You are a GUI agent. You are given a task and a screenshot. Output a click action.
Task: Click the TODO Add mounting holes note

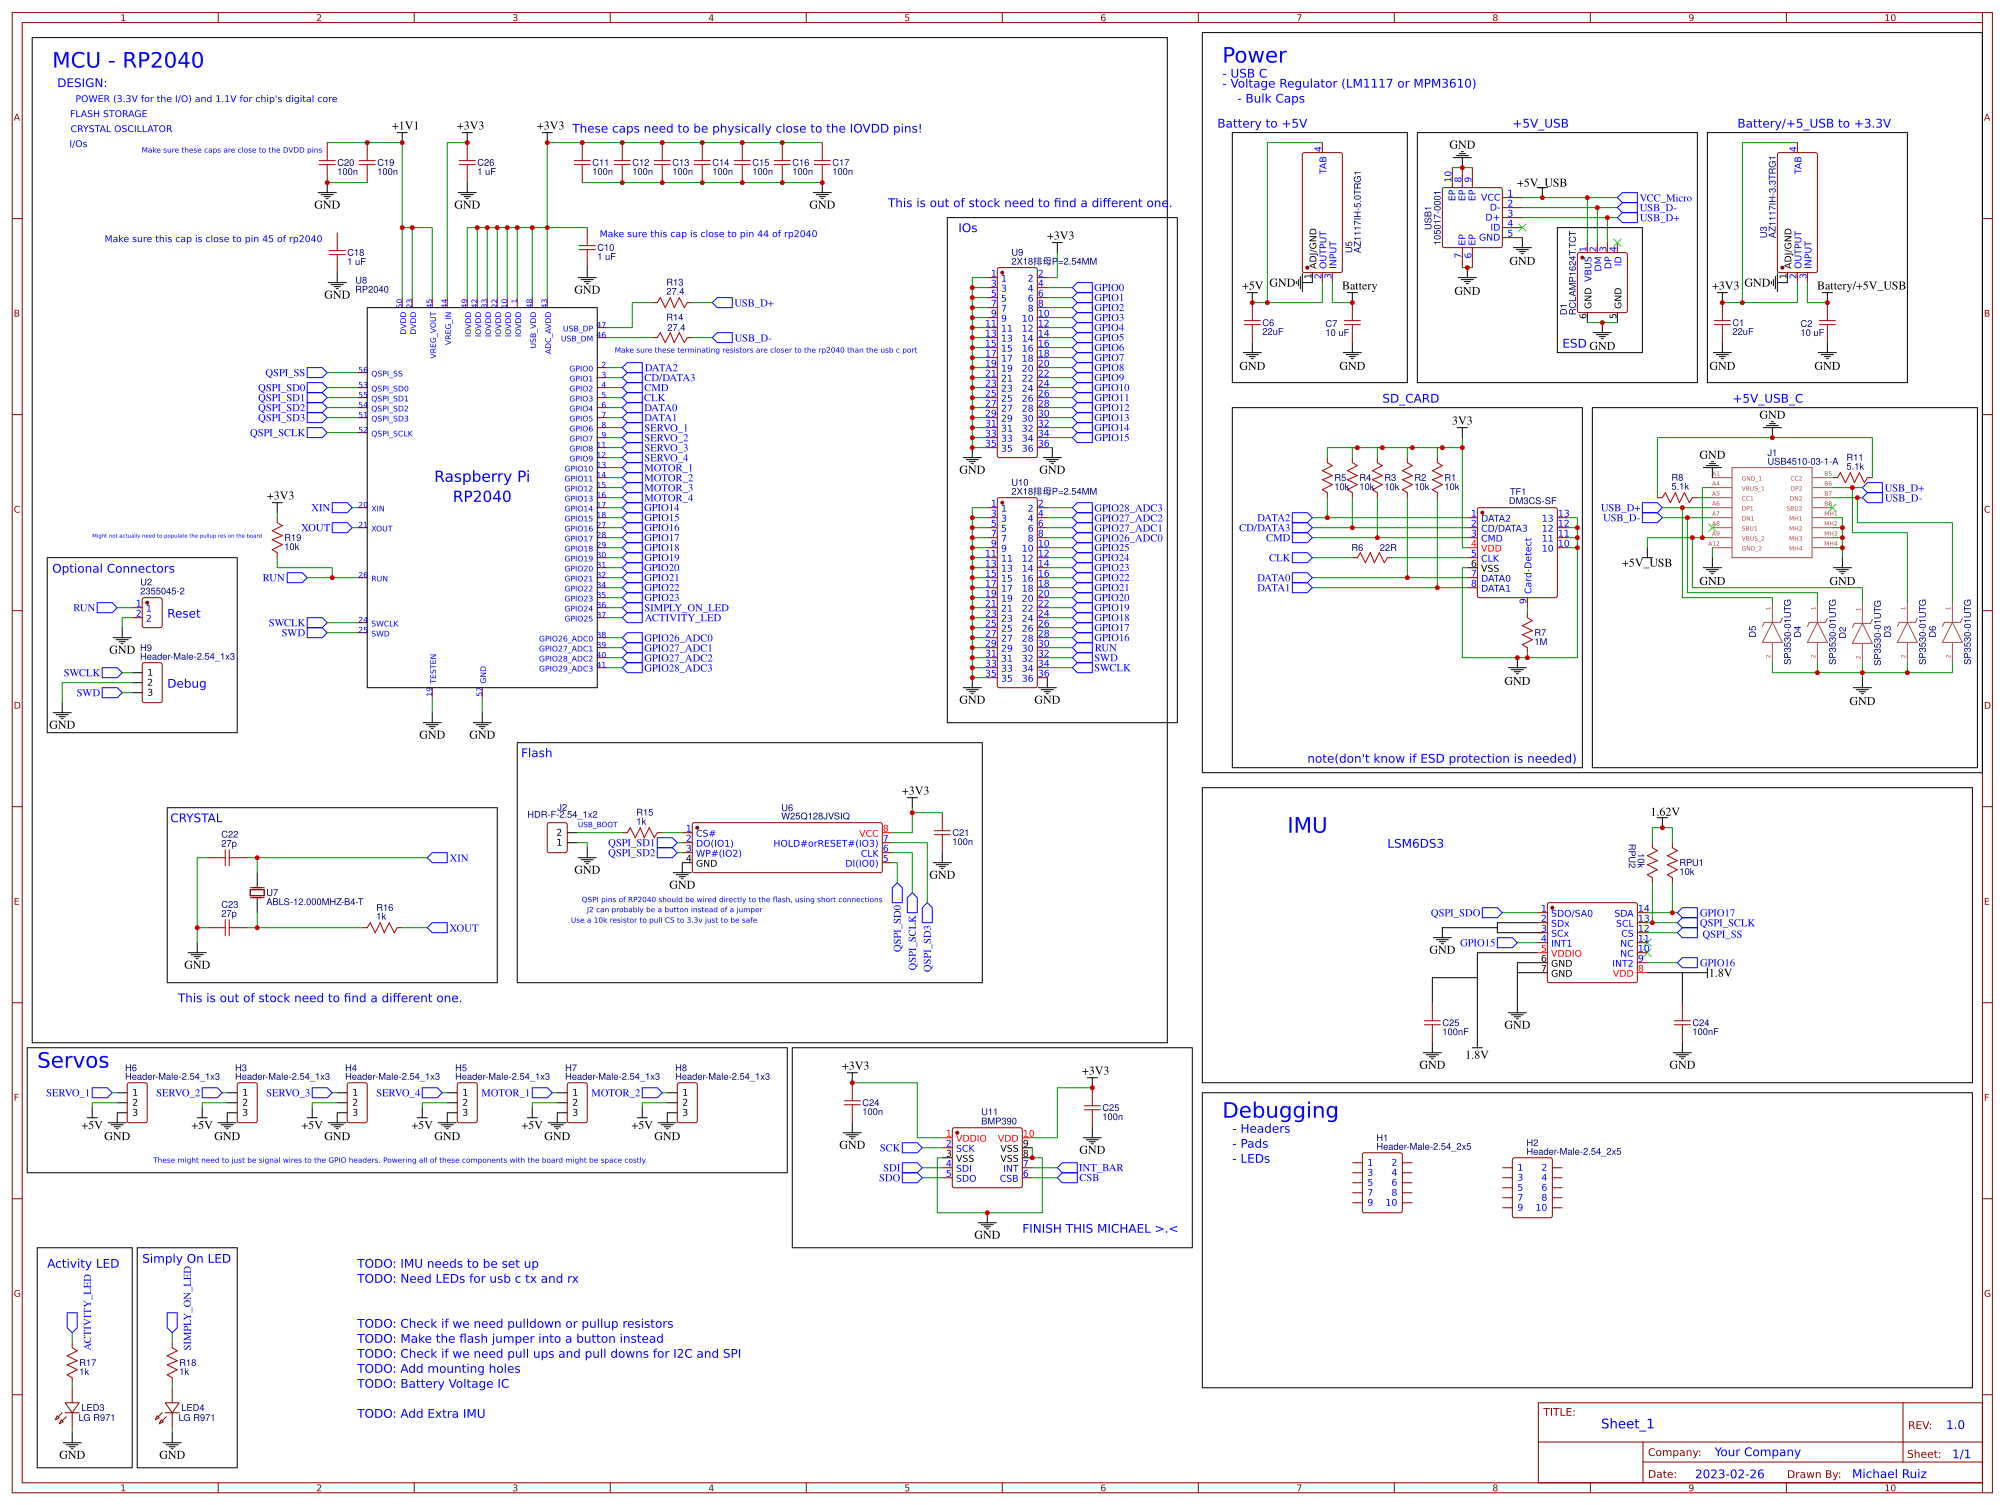coord(439,1368)
